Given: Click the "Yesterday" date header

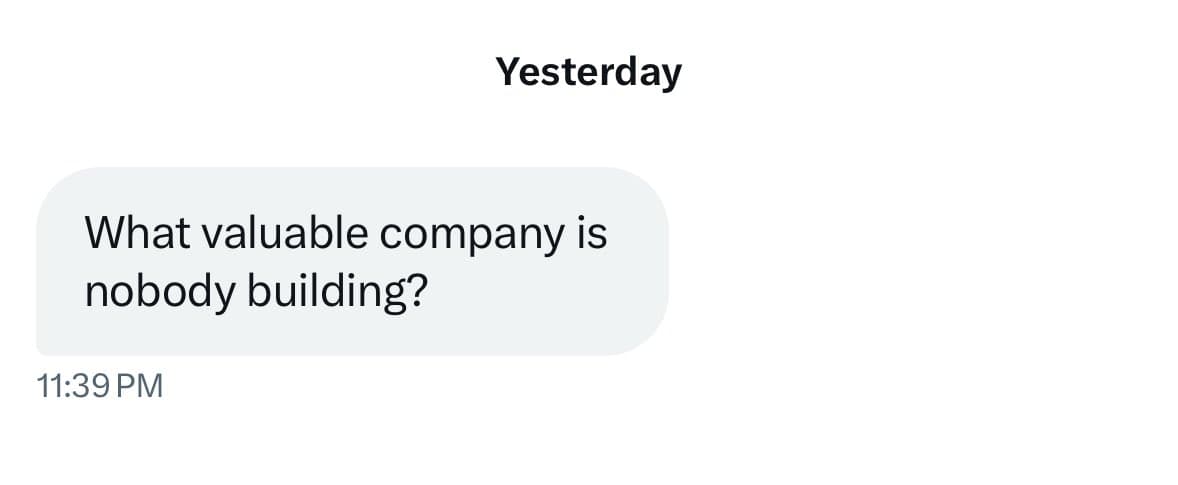Looking at the screenshot, I should click(x=588, y=72).
